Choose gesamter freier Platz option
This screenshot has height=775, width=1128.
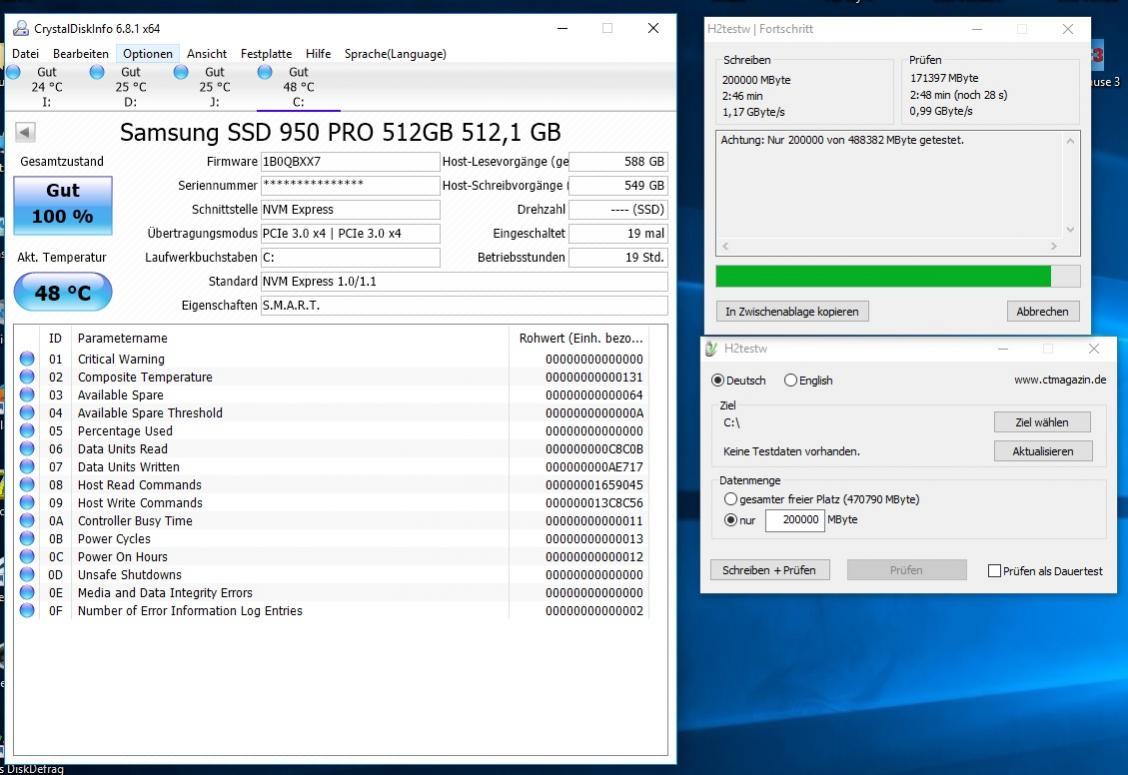731,499
